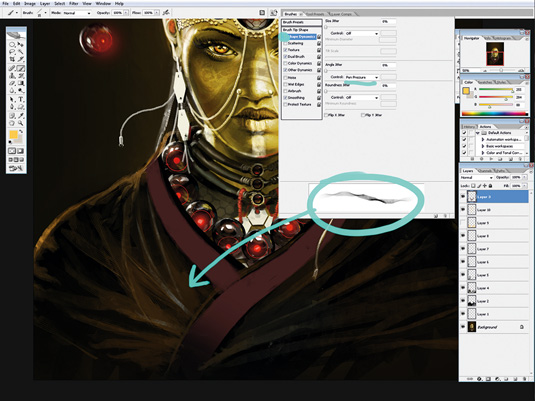Select the Path Selection tool

[x=12, y=100]
